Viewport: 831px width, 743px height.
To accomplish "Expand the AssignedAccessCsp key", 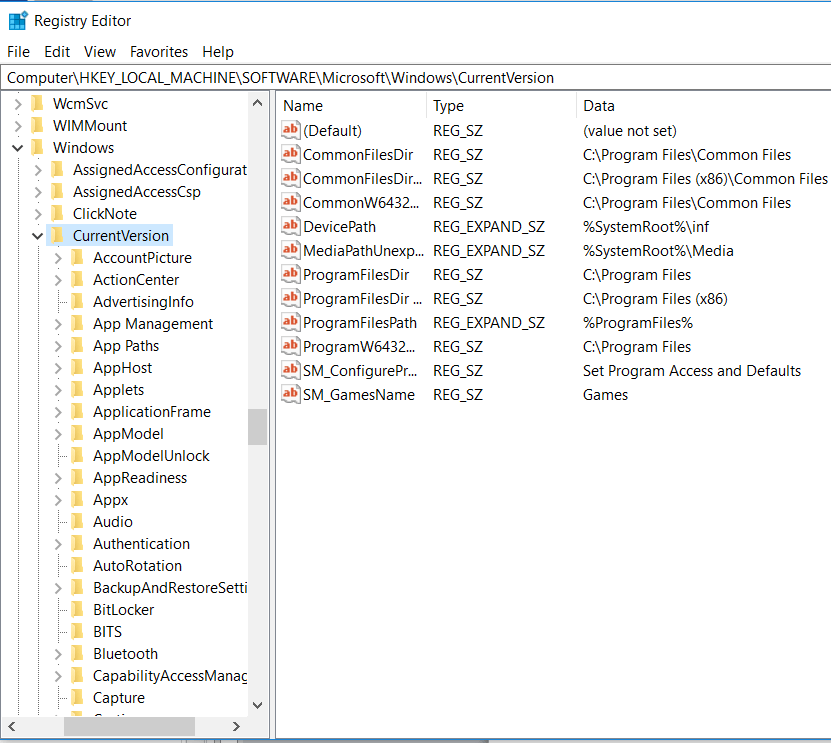I will (38, 192).
